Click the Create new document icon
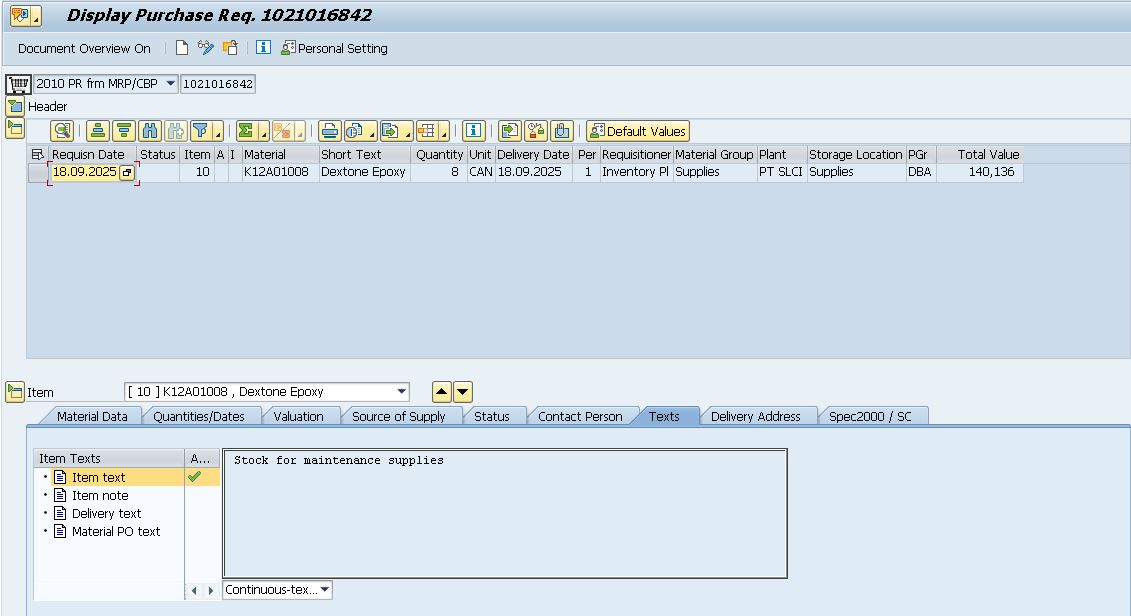Viewport: 1131px width, 616px height. tap(182, 48)
